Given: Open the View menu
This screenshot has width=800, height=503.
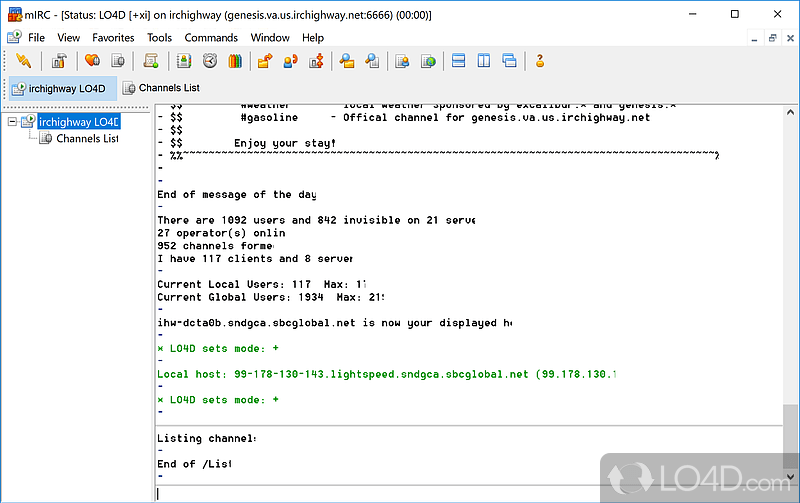Looking at the screenshot, I should pos(68,38).
